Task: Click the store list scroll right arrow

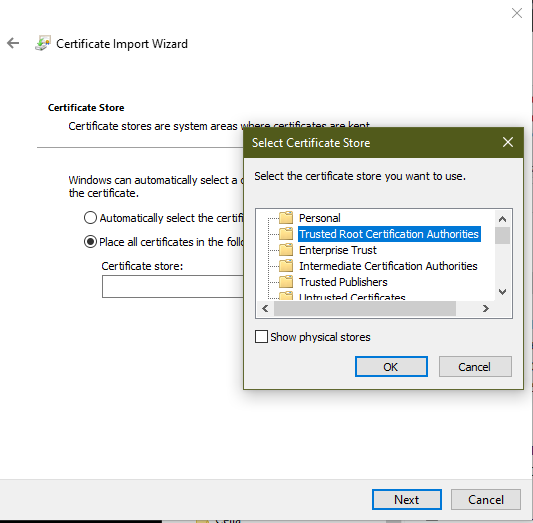Action: [486, 308]
